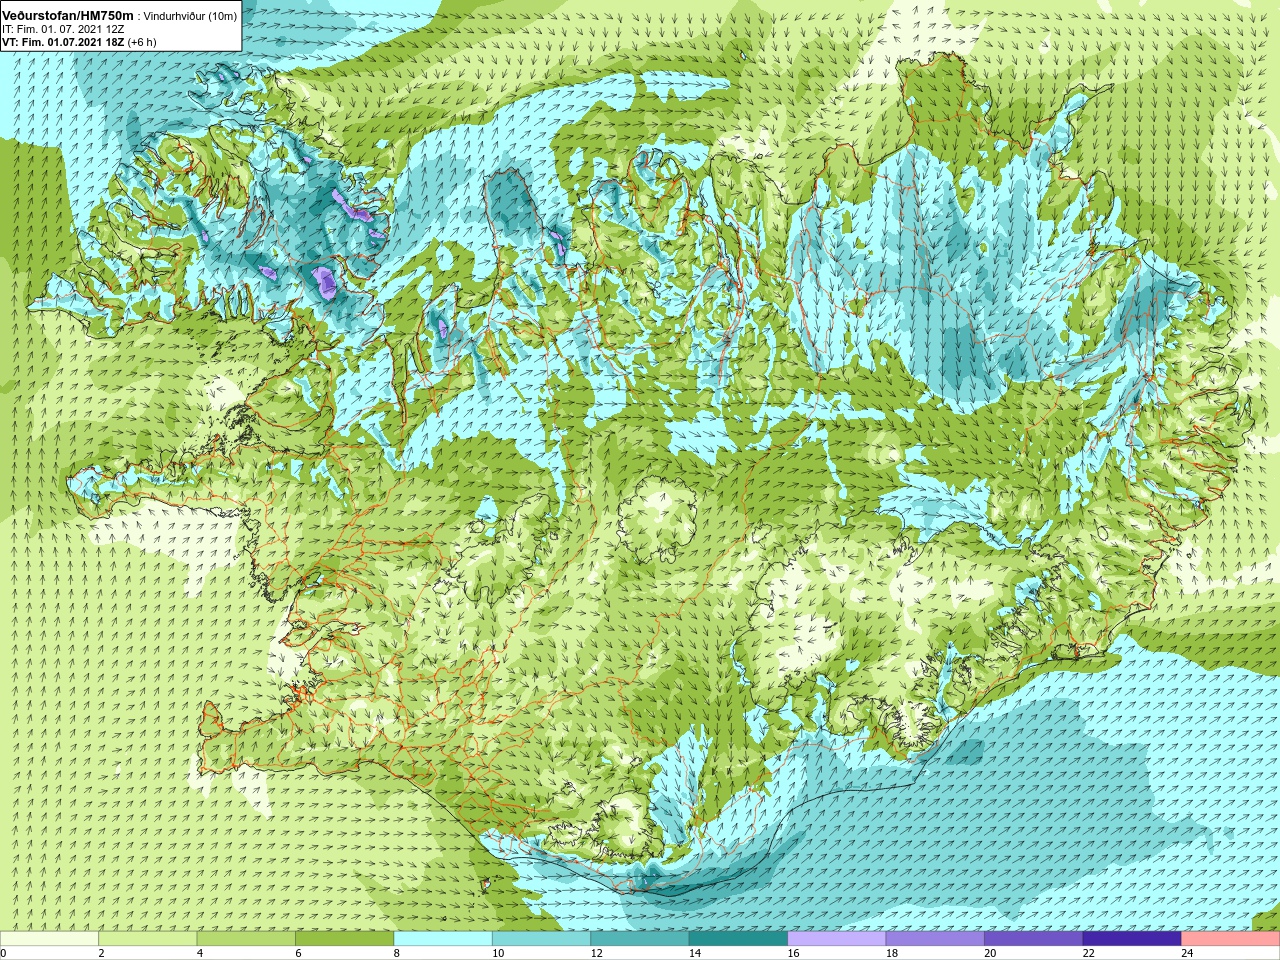Click the light cyan 8–10 legend swatch
The width and height of the screenshot is (1280, 960).
443,939
